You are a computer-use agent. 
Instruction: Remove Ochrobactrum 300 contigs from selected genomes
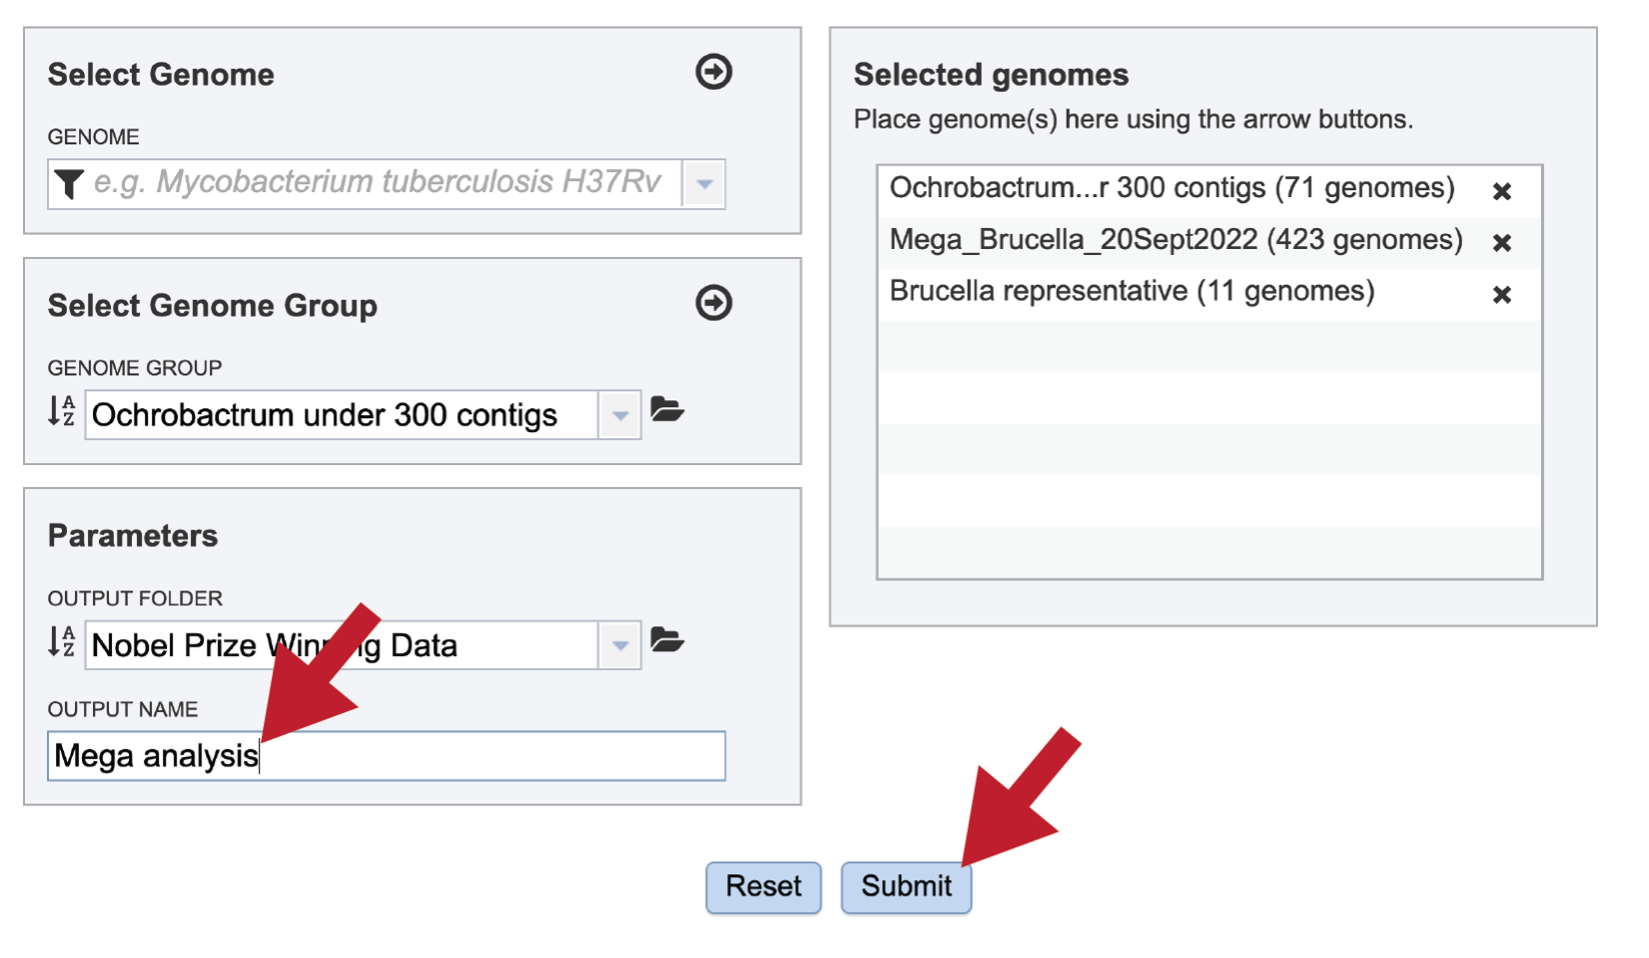pos(1502,191)
